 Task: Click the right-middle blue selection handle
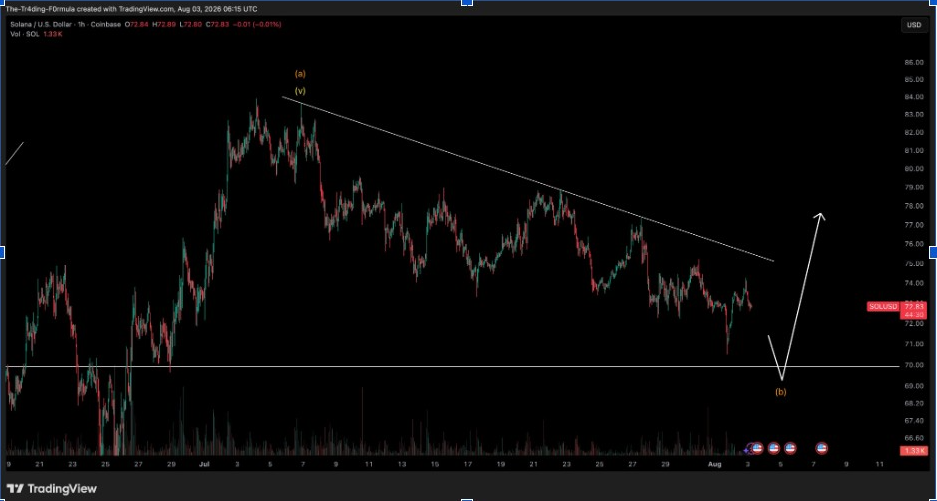[934, 252]
